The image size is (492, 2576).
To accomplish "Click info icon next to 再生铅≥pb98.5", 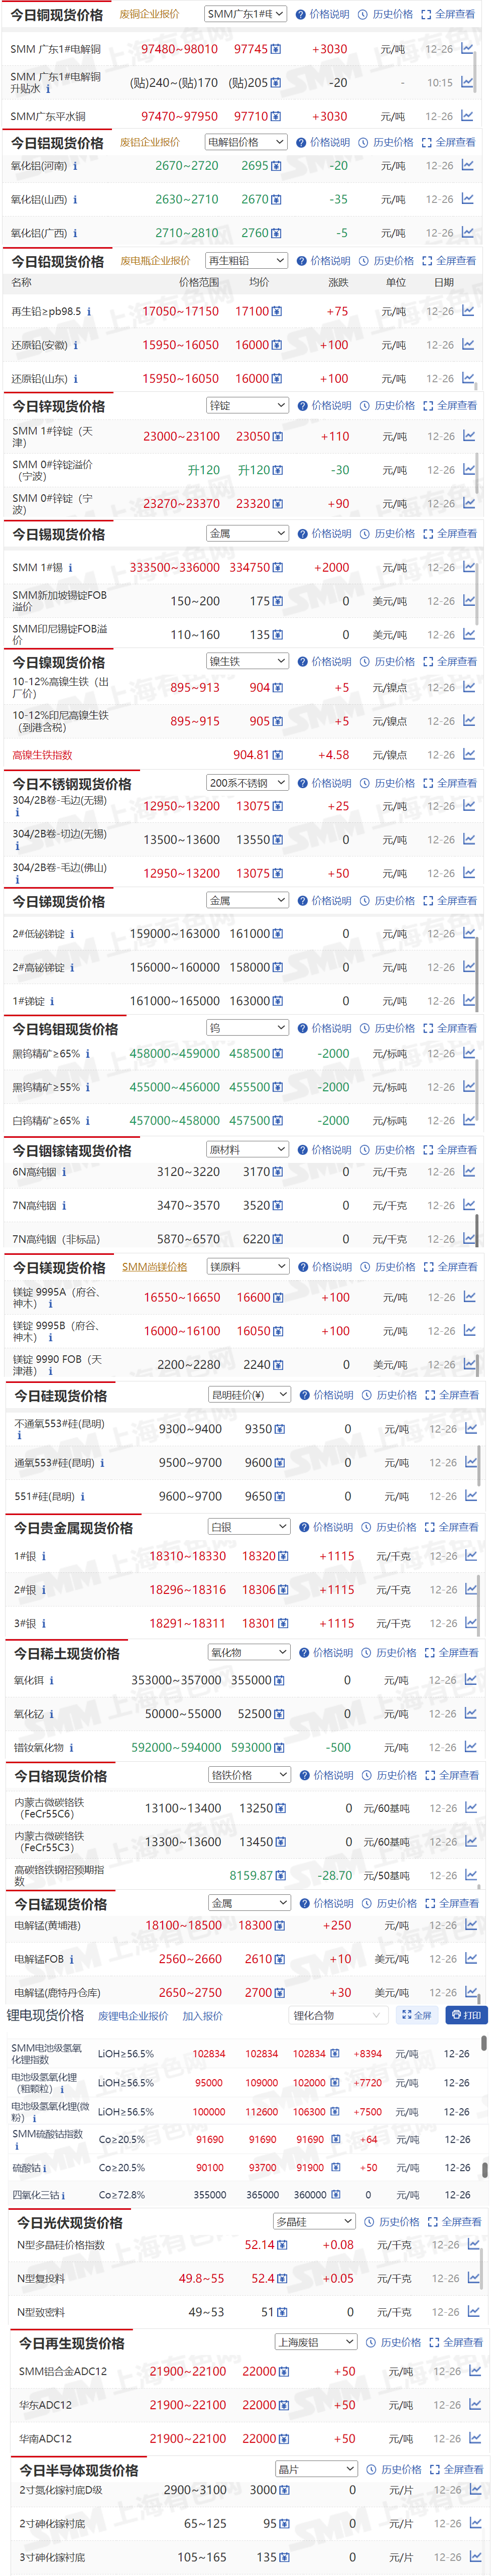I will coord(89,312).
